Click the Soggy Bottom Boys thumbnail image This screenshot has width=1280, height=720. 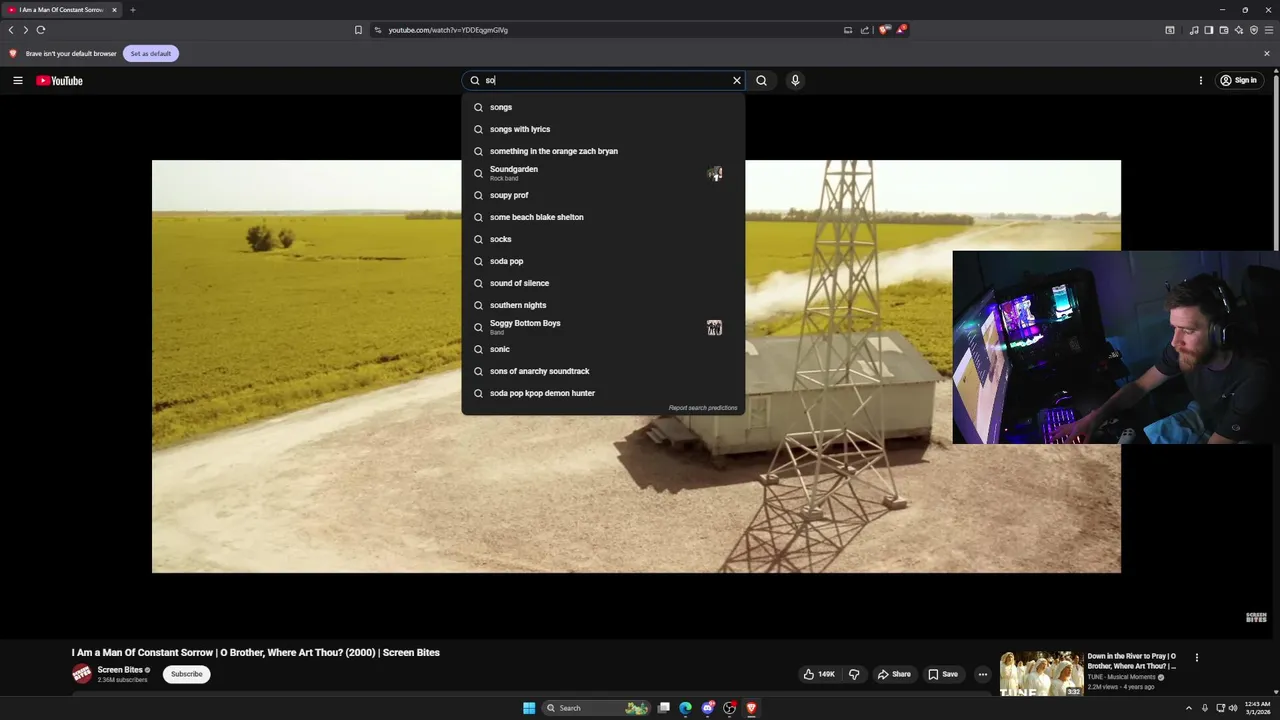coord(714,328)
